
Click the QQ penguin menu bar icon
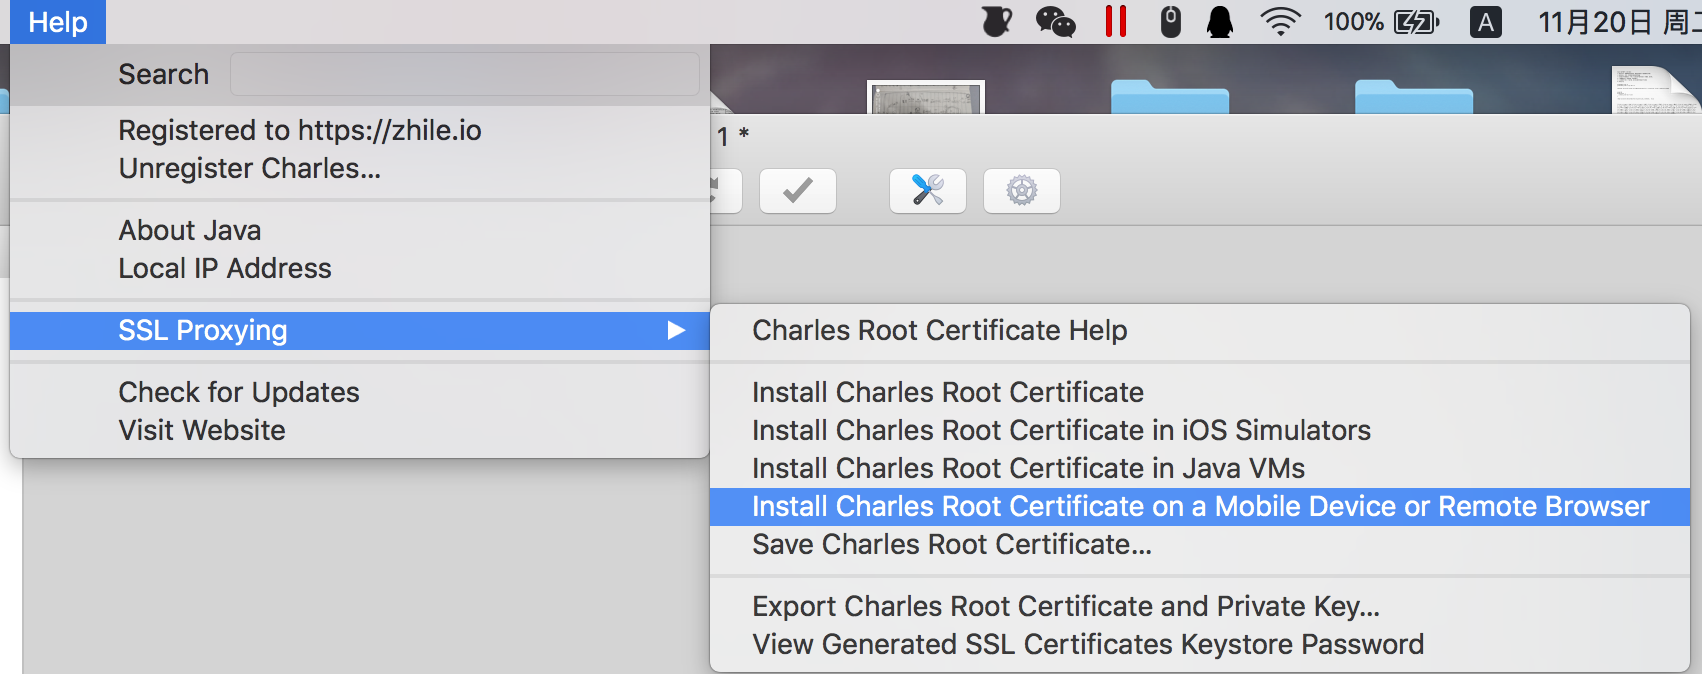tap(1220, 22)
